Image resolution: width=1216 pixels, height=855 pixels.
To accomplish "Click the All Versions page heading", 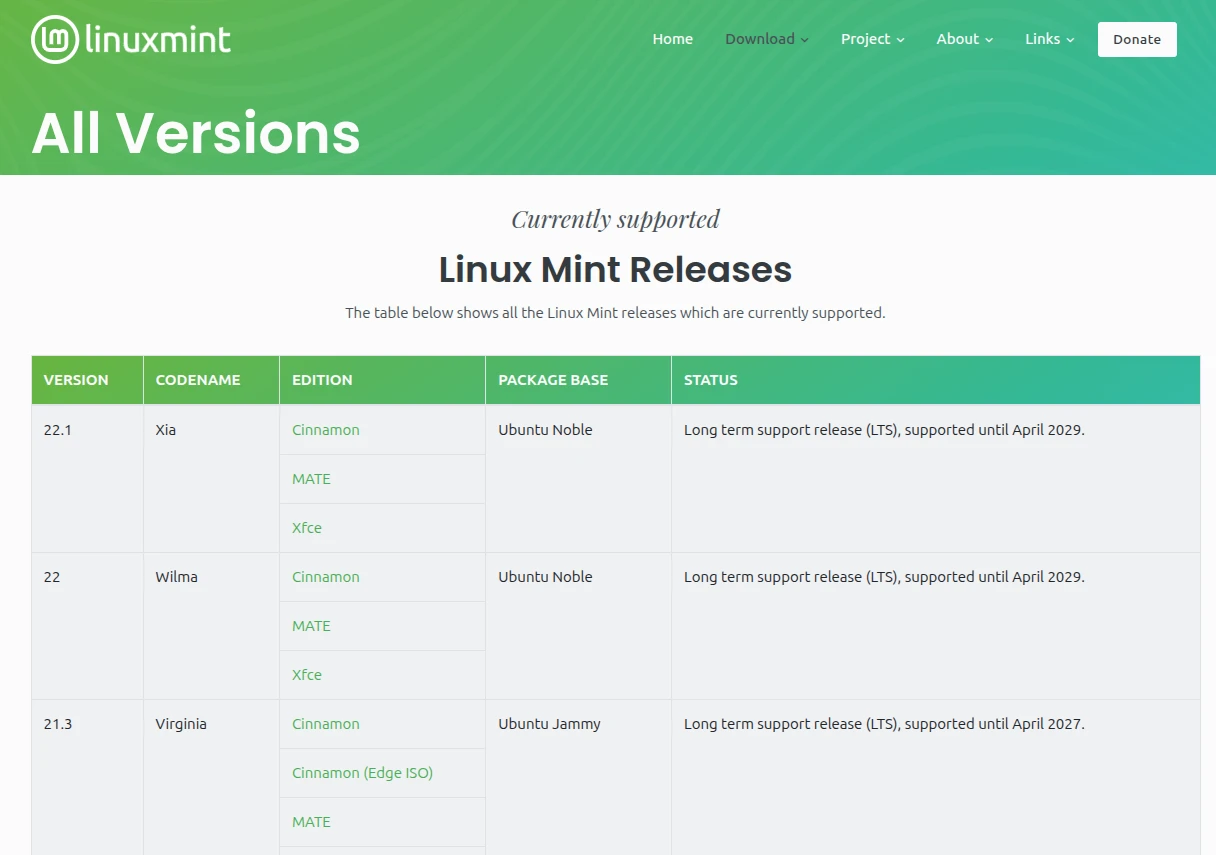I will point(196,131).
